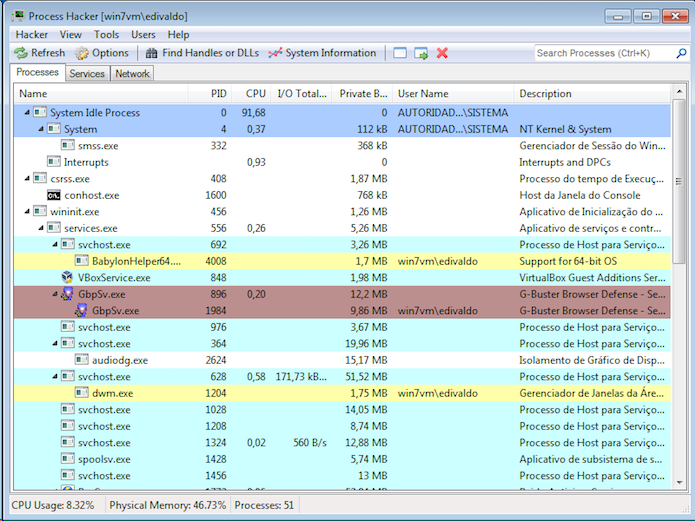Open the Tools menu
695x521 pixels.
pos(106,35)
